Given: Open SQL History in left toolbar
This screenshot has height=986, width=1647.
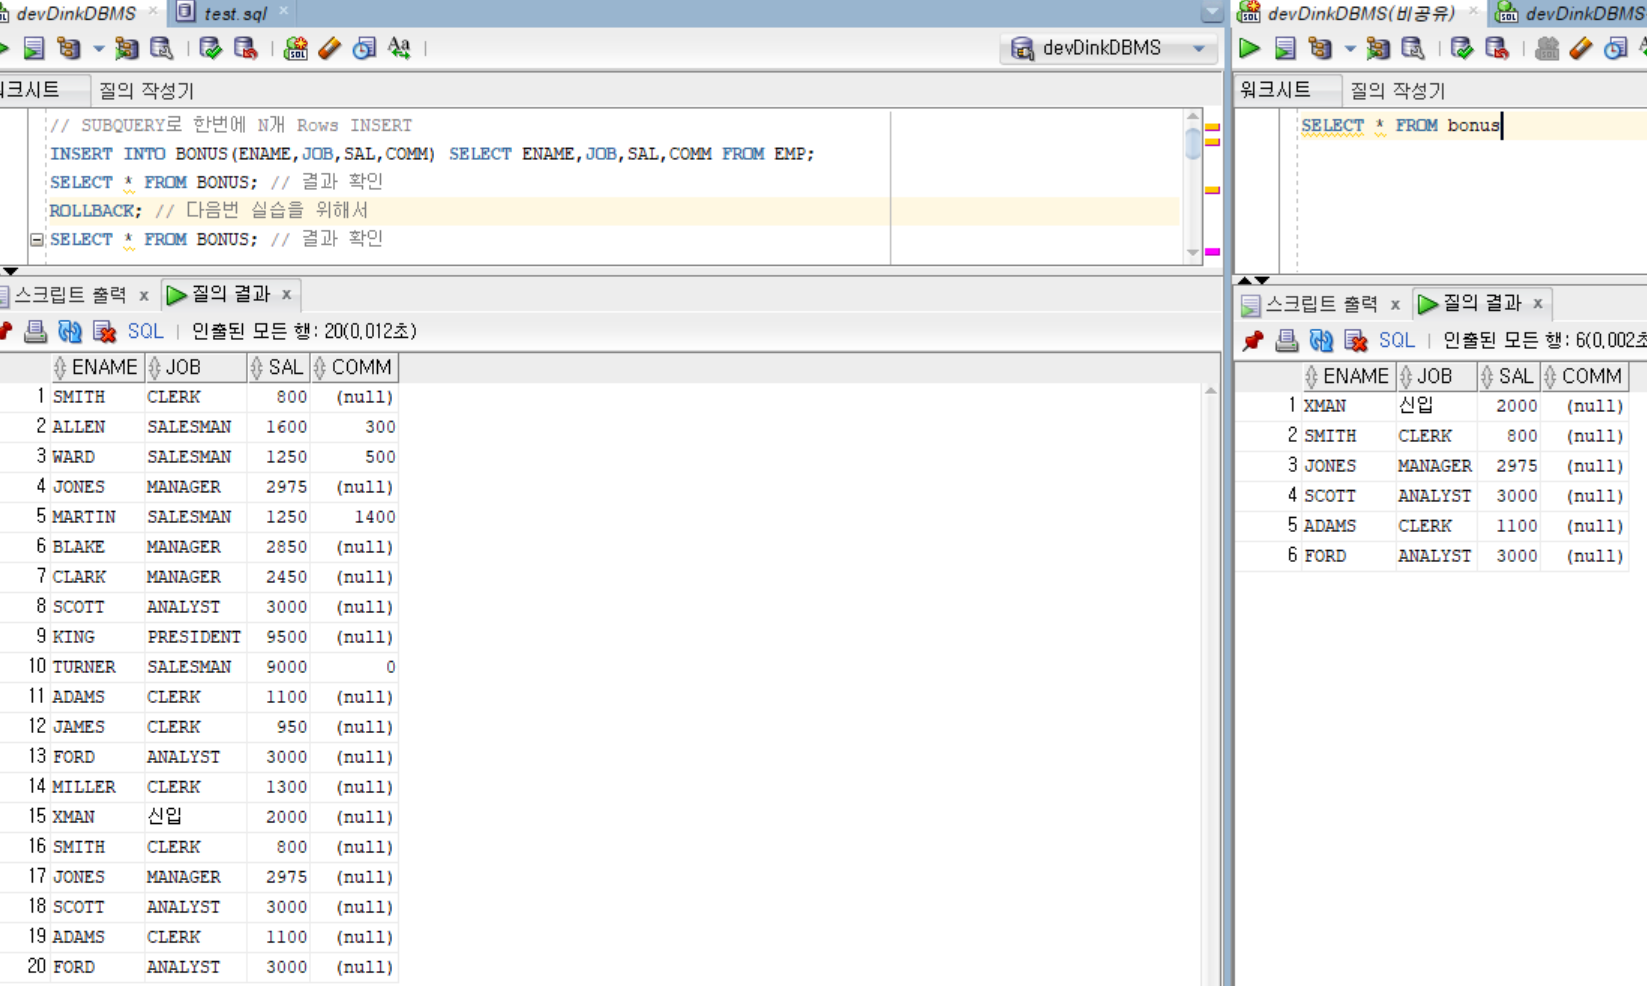Looking at the screenshot, I should coord(364,48).
